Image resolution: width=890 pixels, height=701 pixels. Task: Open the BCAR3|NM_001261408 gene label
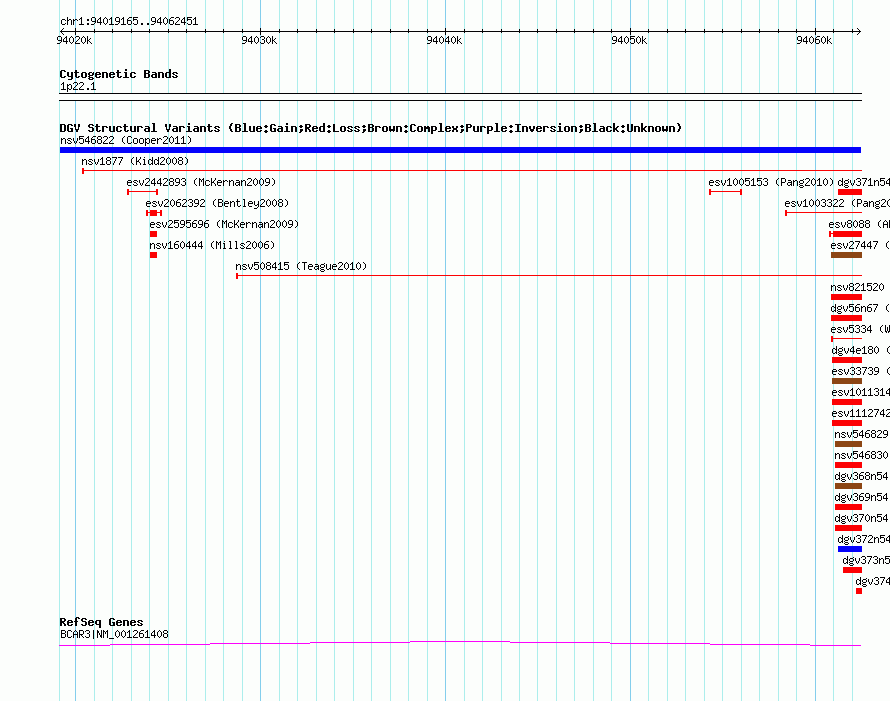114,635
